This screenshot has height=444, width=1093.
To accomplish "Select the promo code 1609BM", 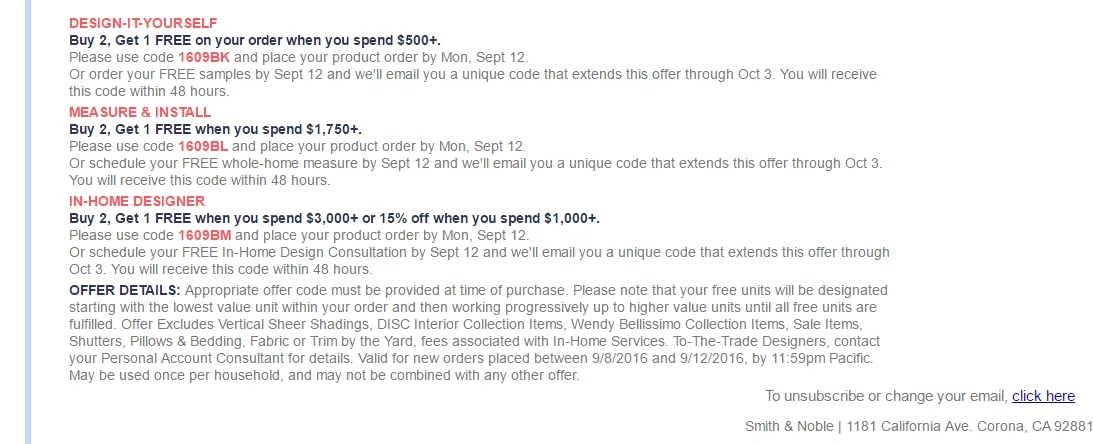I will click(x=204, y=236).
